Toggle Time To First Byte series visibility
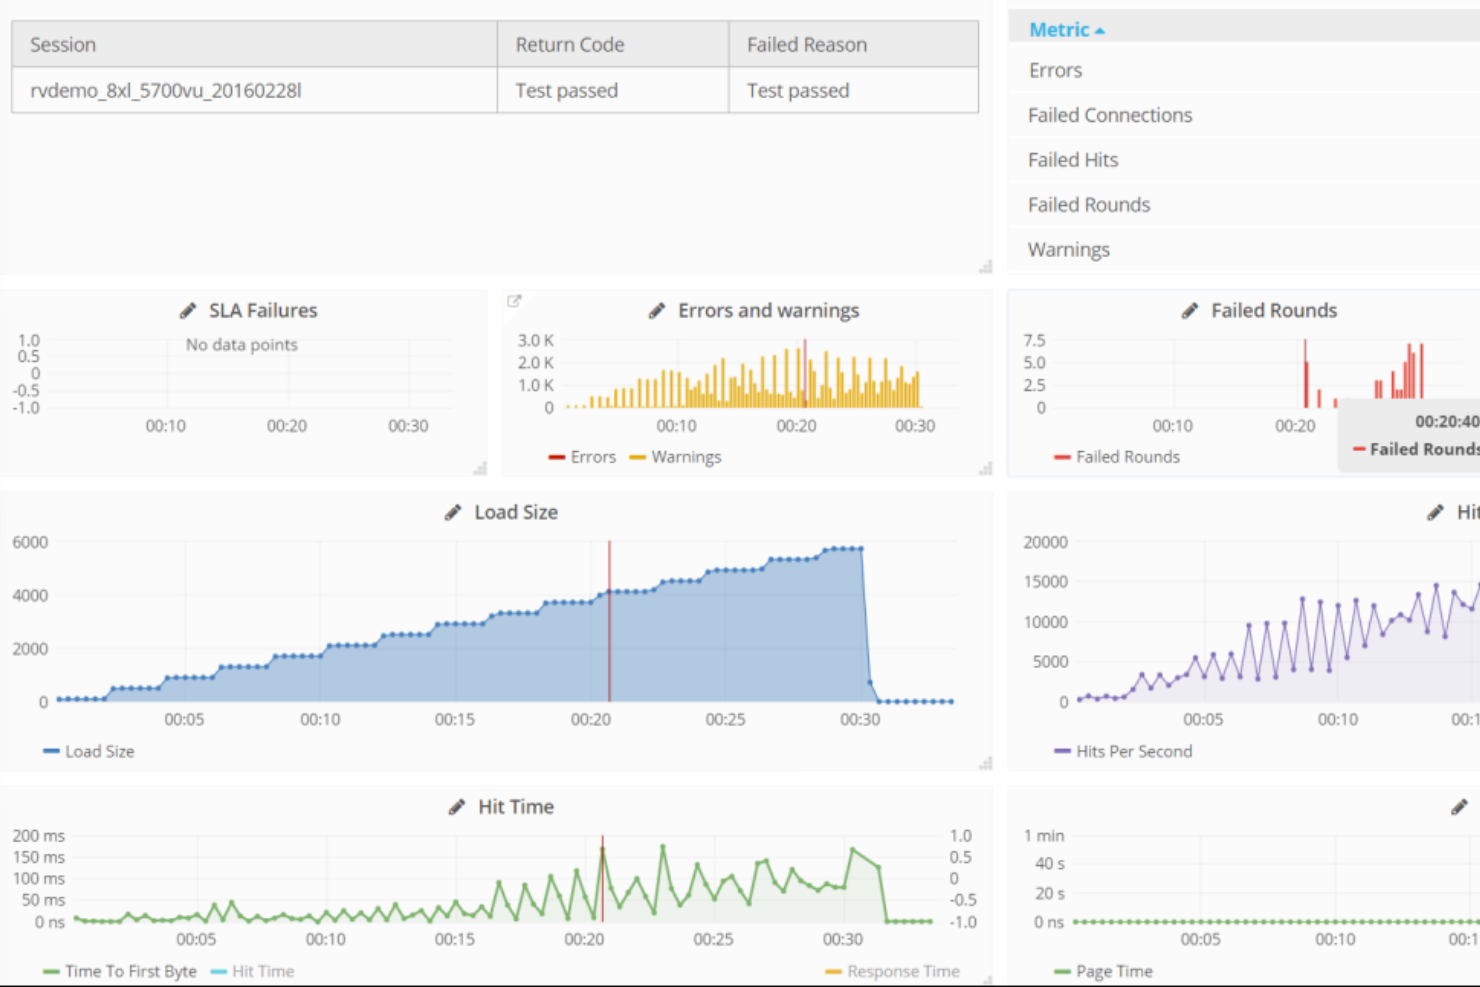This screenshot has height=987, width=1480. click(130, 971)
